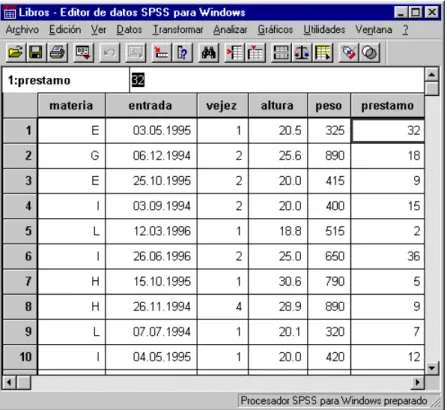Maximize the Libros window
Screen dimensions: 447x410
[x=416, y=13]
